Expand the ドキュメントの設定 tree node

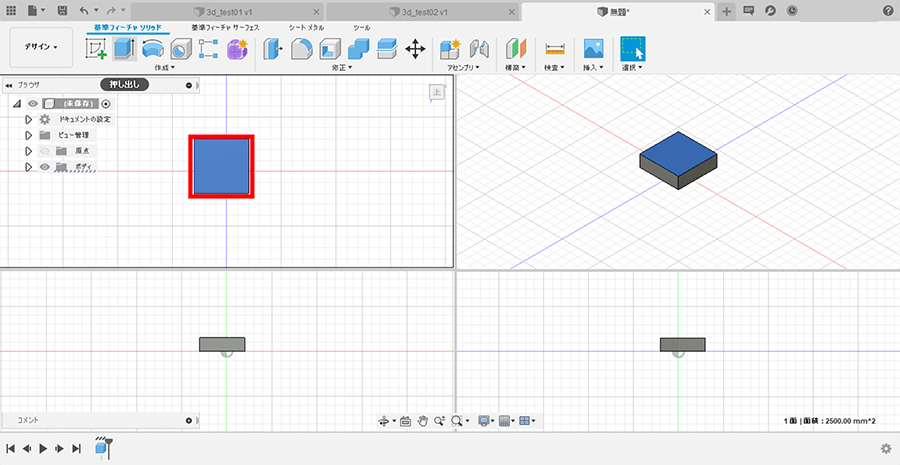pyautogui.click(x=28, y=119)
